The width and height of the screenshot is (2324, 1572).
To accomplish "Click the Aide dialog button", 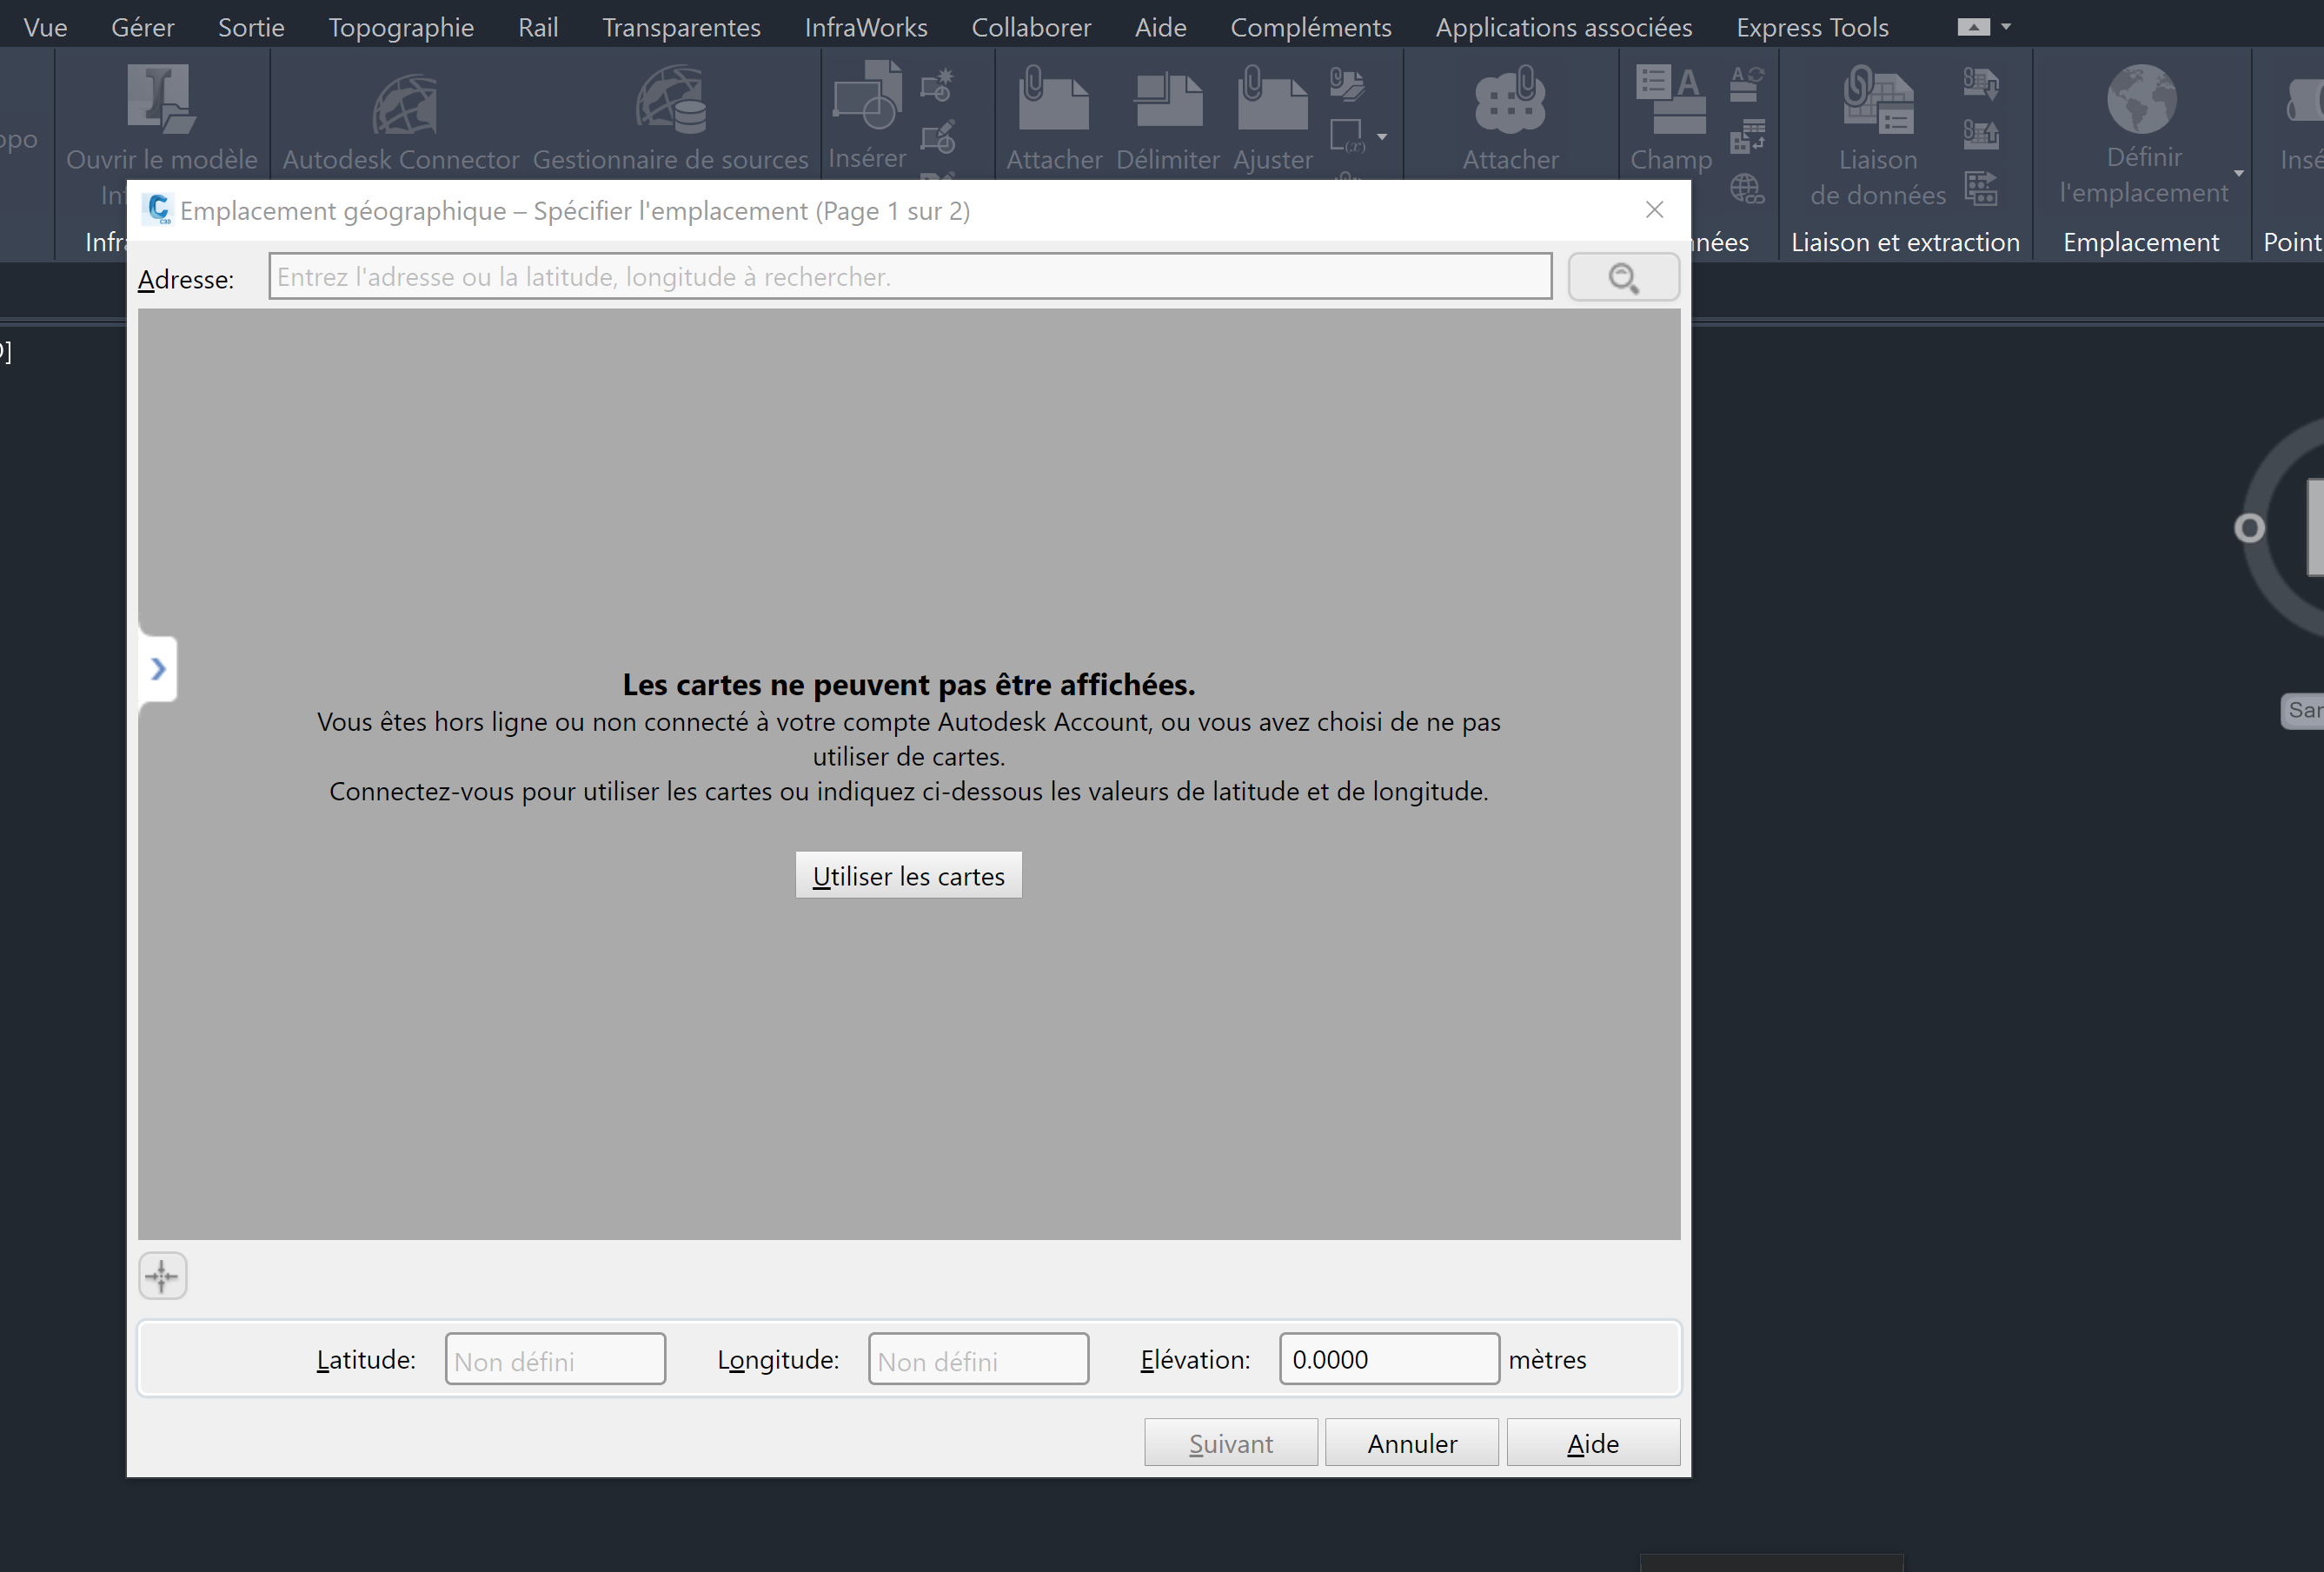I will pos(1591,1442).
